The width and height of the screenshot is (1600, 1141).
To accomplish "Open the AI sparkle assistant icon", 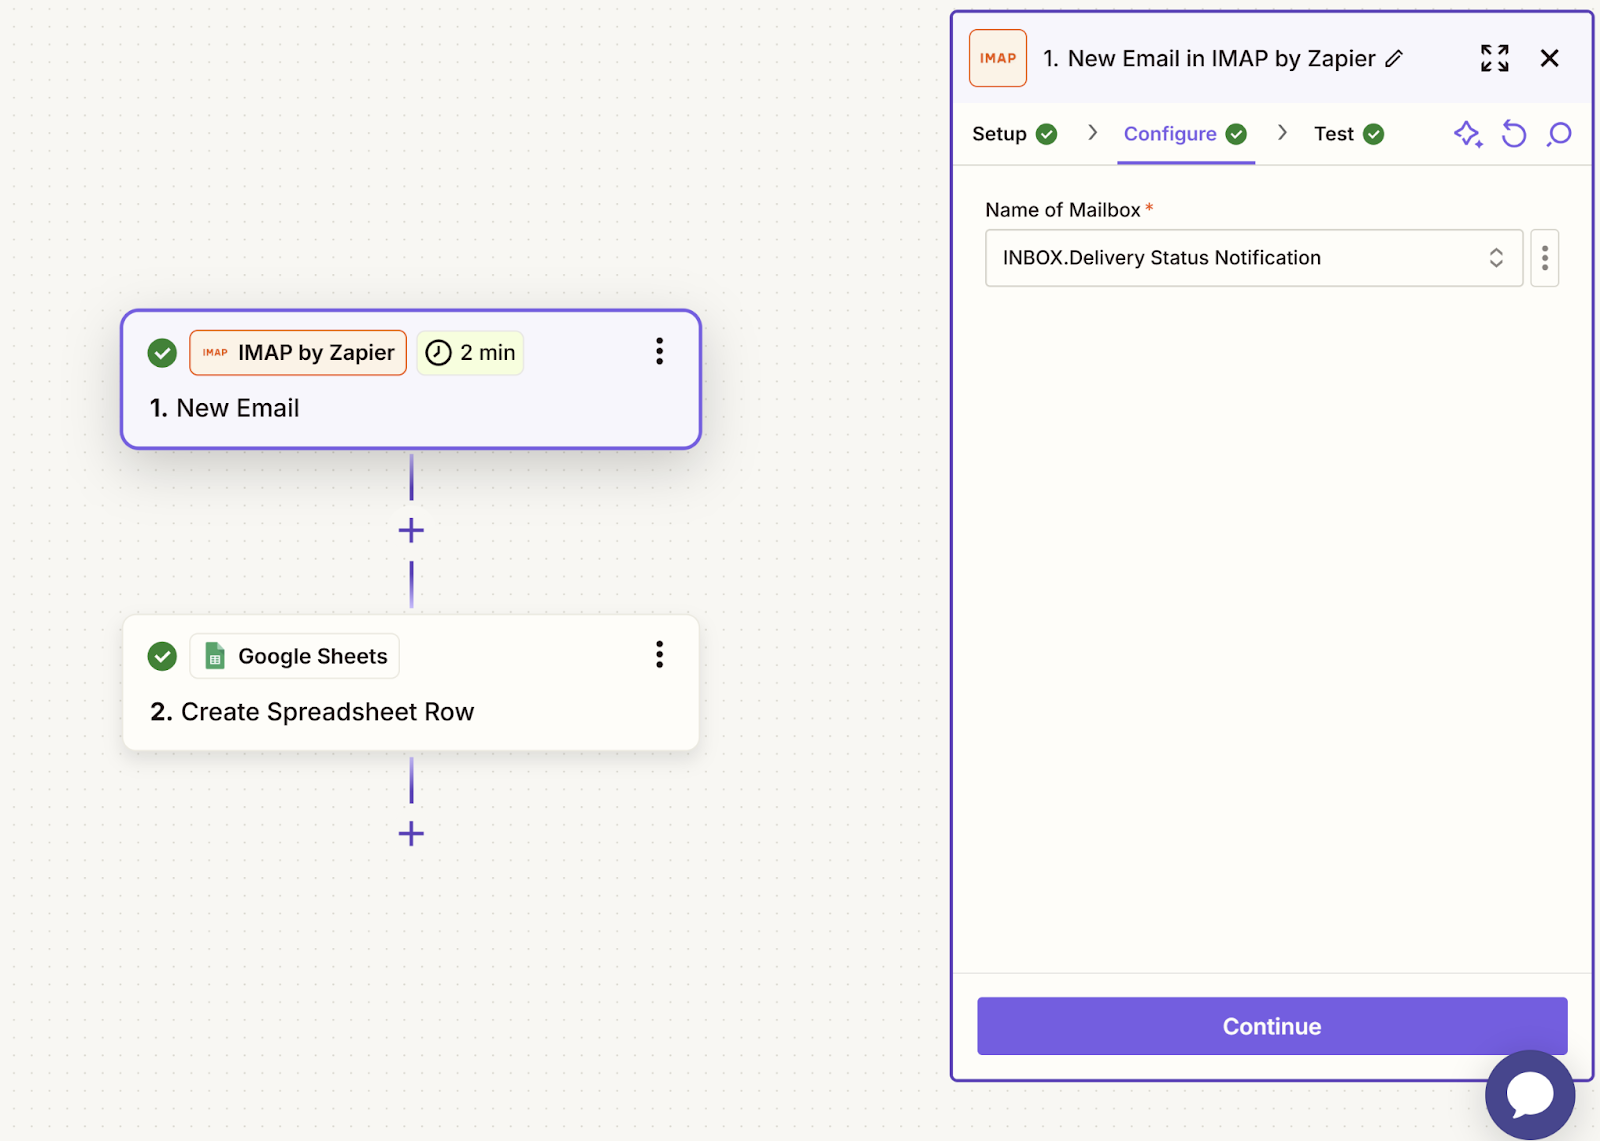I will [x=1468, y=134].
